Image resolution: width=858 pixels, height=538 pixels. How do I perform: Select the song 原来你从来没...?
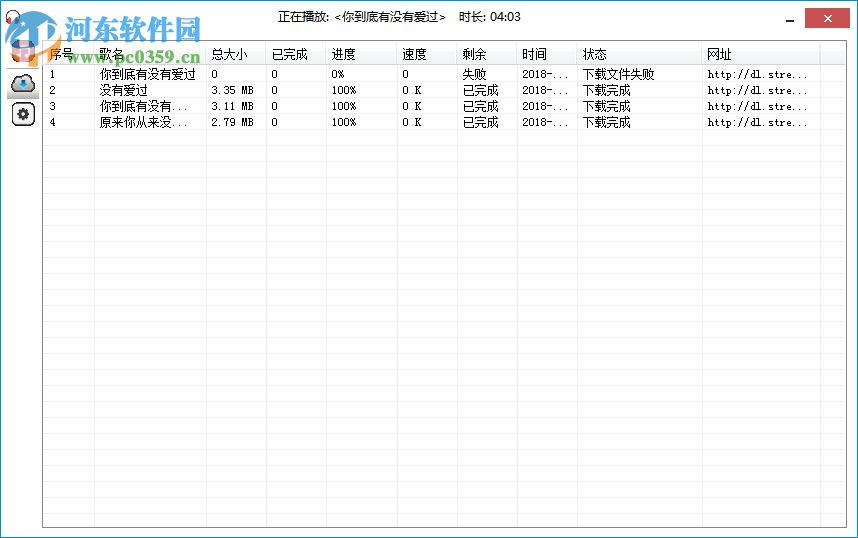pos(143,122)
